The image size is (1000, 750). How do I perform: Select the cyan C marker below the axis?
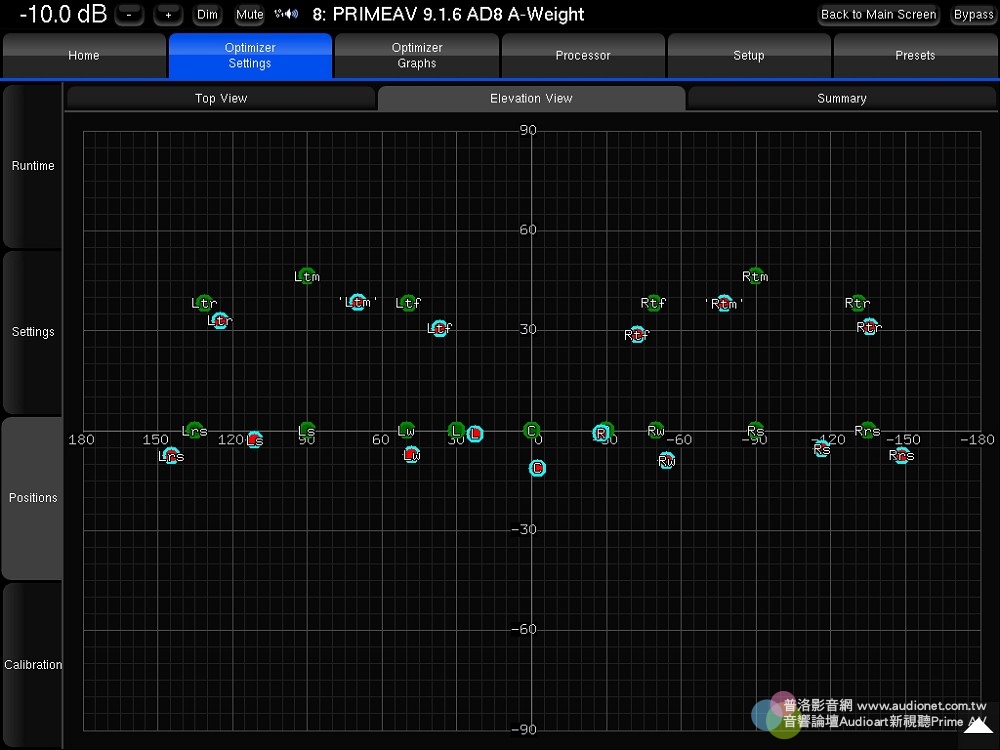pos(537,468)
